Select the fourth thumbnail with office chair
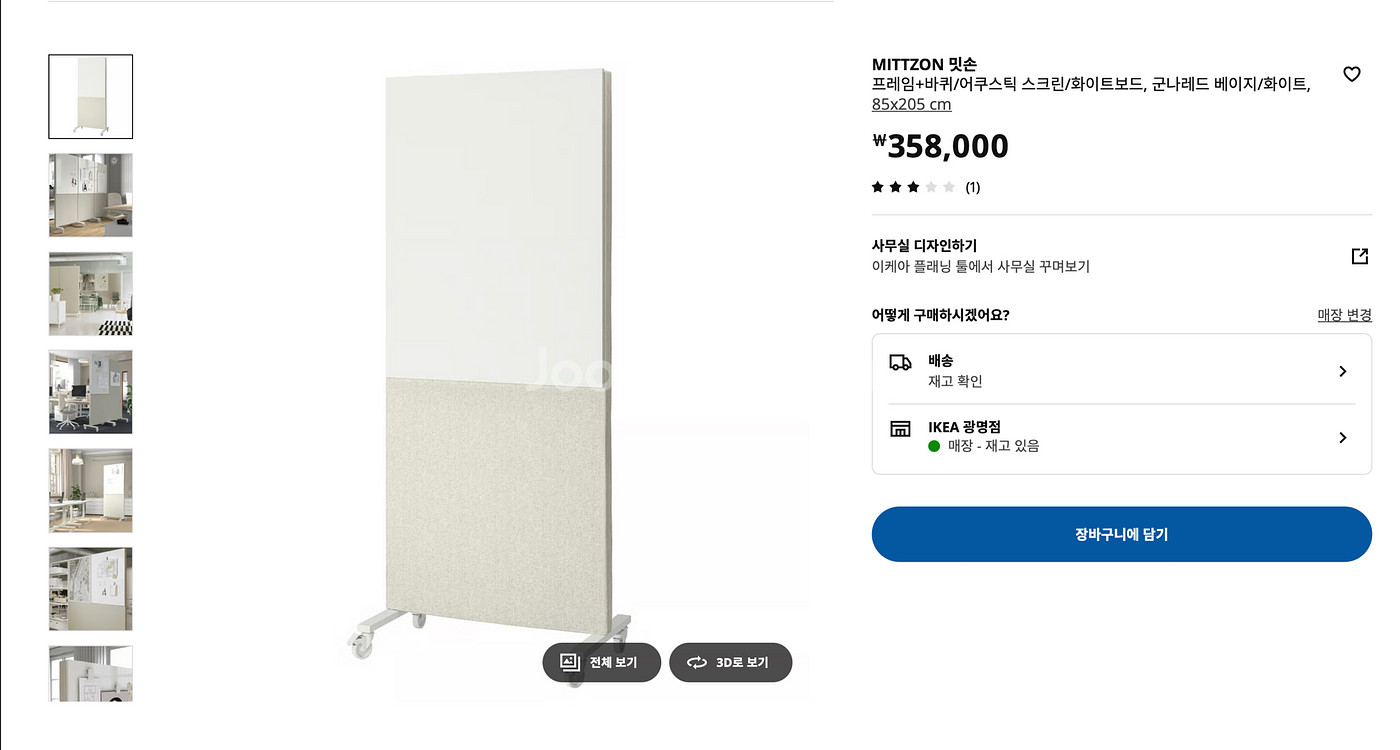The image size is (1400, 750). [91, 392]
